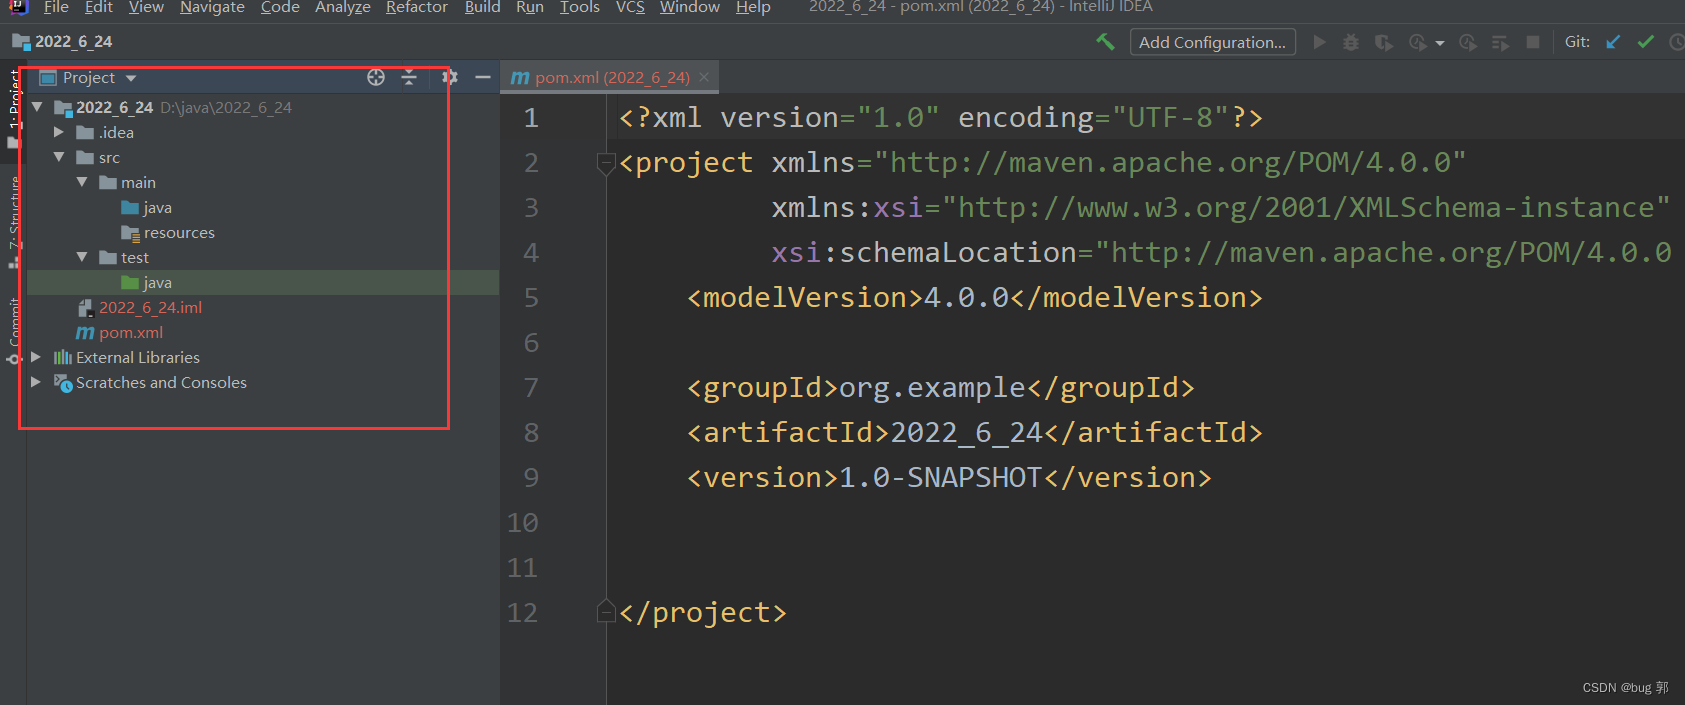Select the External Libraries item
The height and width of the screenshot is (705, 1685).
pos(127,357)
